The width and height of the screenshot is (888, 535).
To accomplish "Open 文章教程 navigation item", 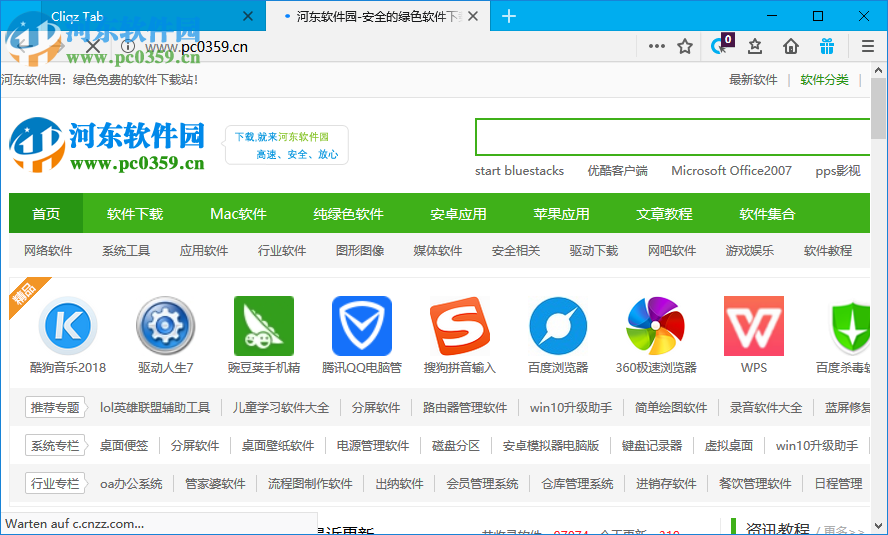I will (664, 213).
